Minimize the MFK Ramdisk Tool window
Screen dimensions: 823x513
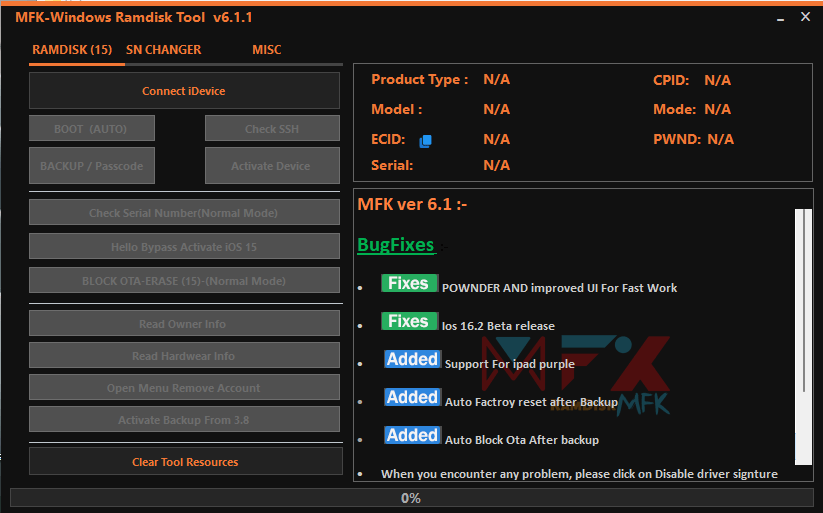click(780, 18)
